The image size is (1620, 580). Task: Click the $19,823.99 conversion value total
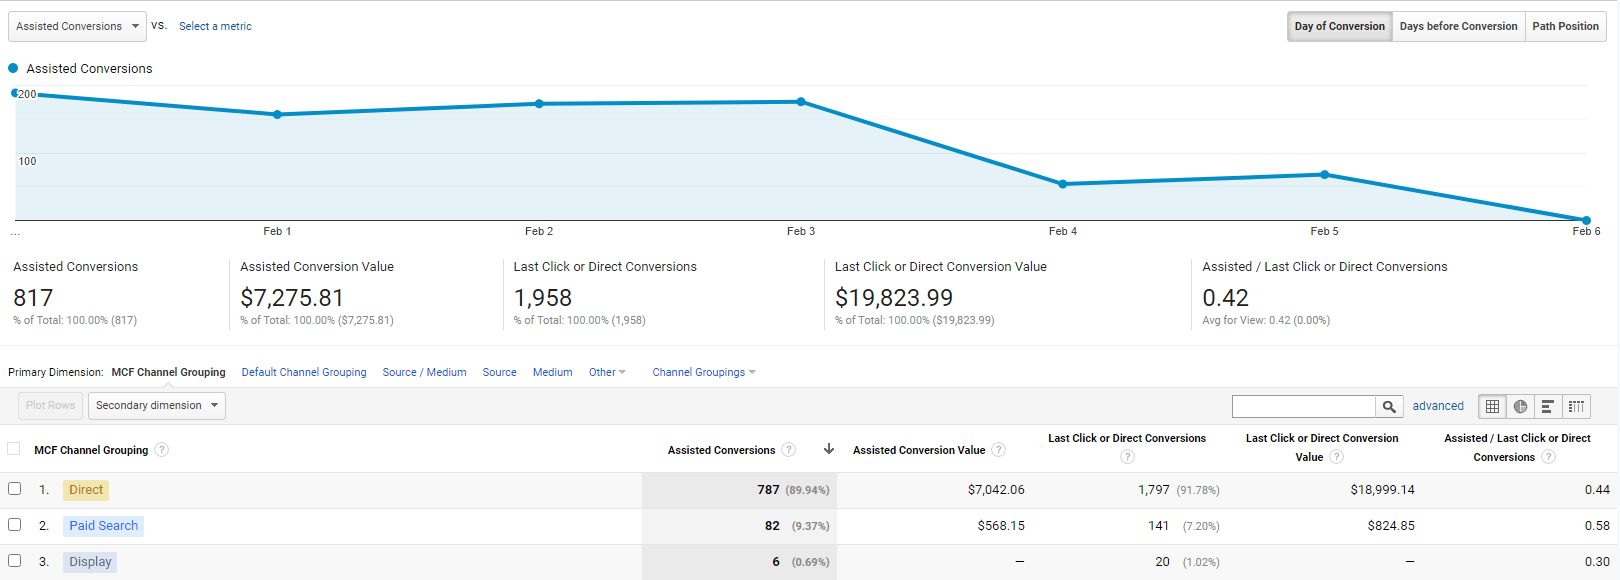coord(894,298)
